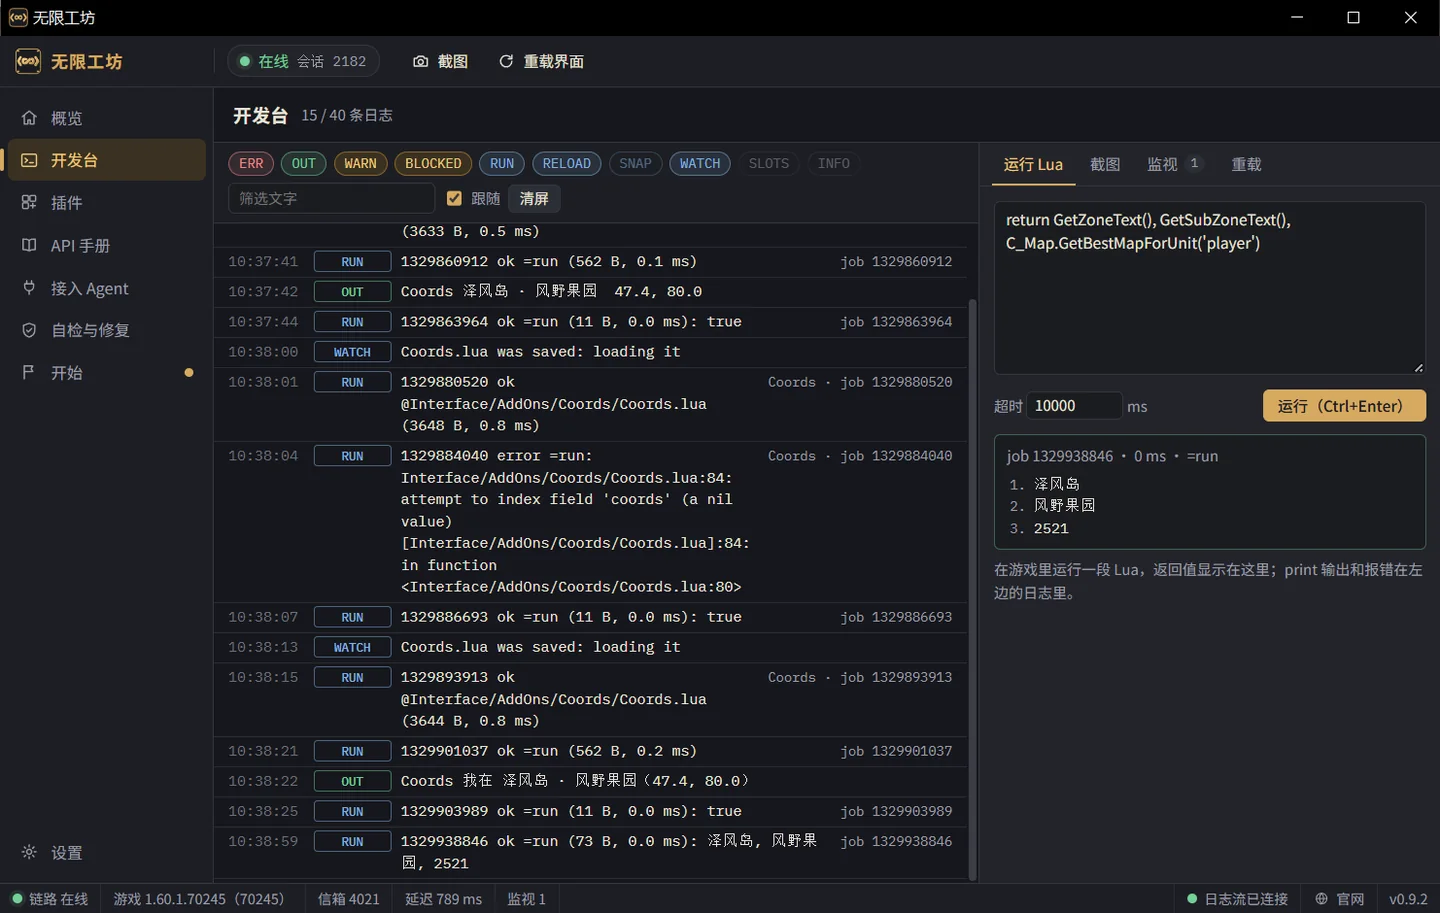This screenshot has height=913, width=1440.
Task: Toggle the WARN log filter
Action: 360,164
